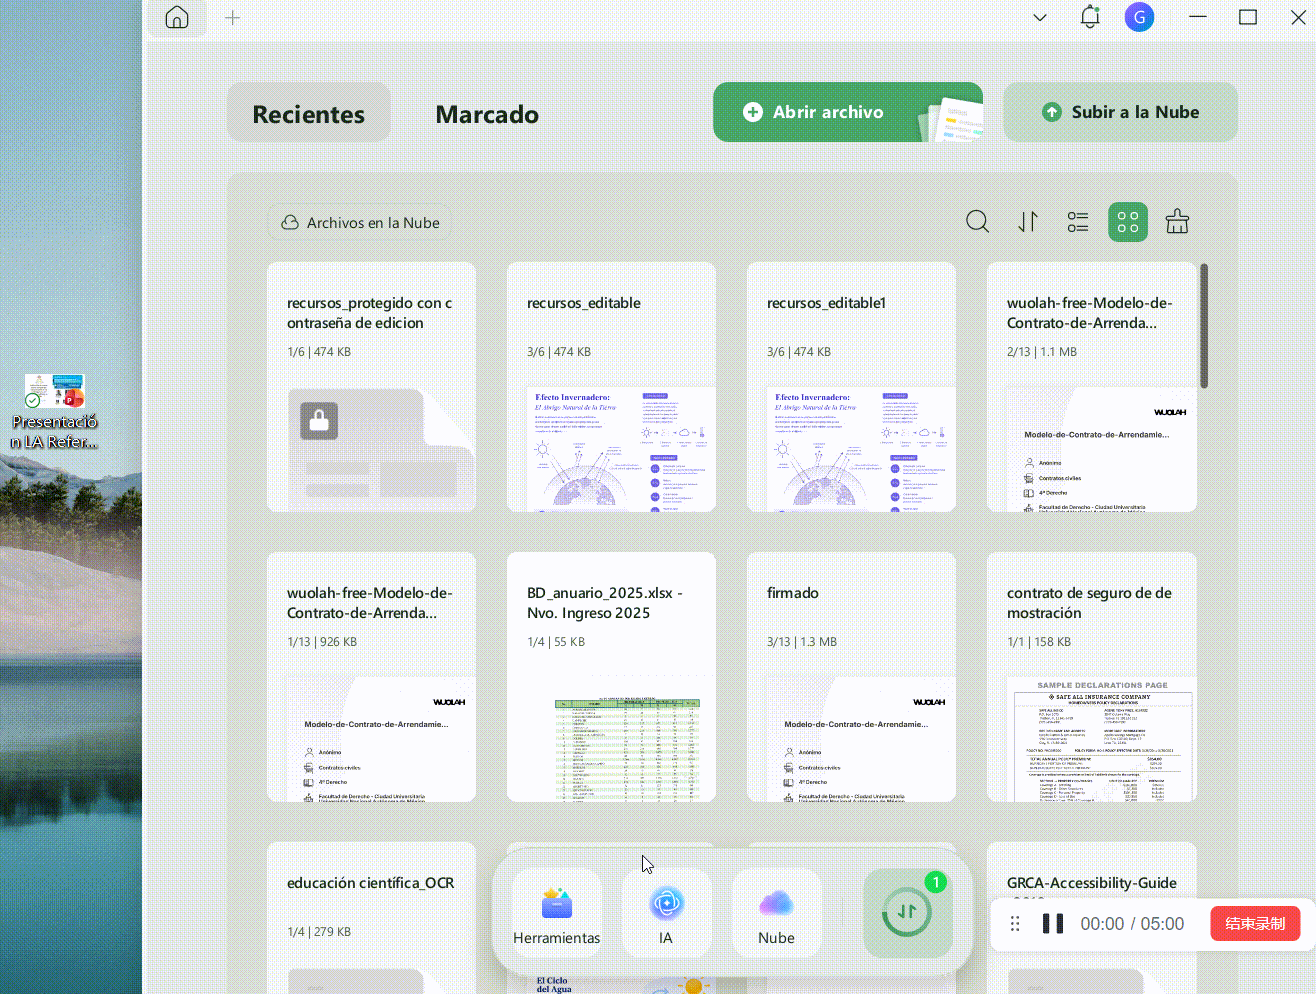Click the file list vertical scrollbar
This screenshot has height=994, width=1316.
pyautogui.click(x=1204, y=326)
